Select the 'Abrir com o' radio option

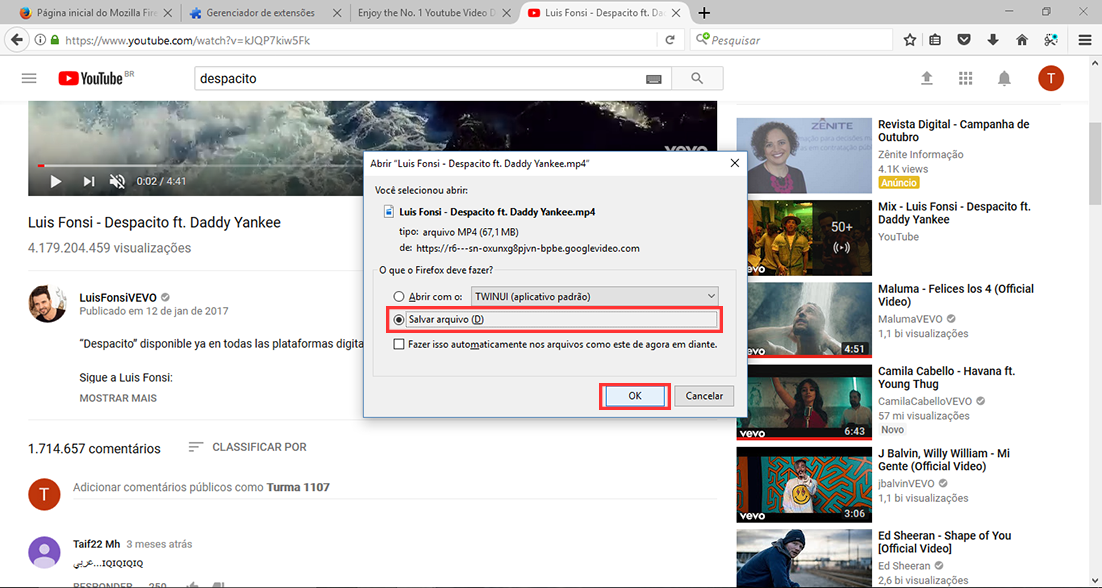pos(399,296)
